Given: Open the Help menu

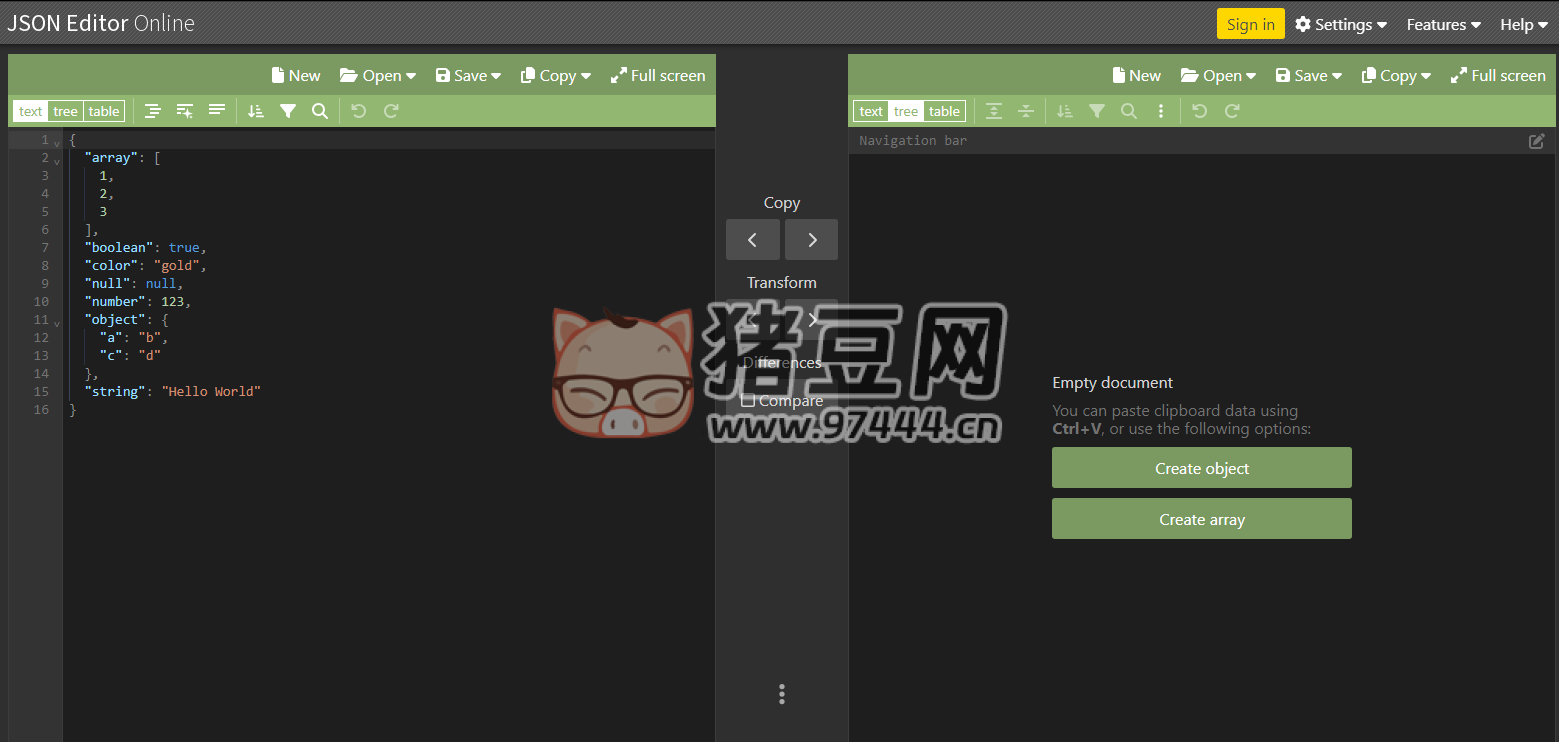Looking at the screenshot, I should [x=1522, y=24].
